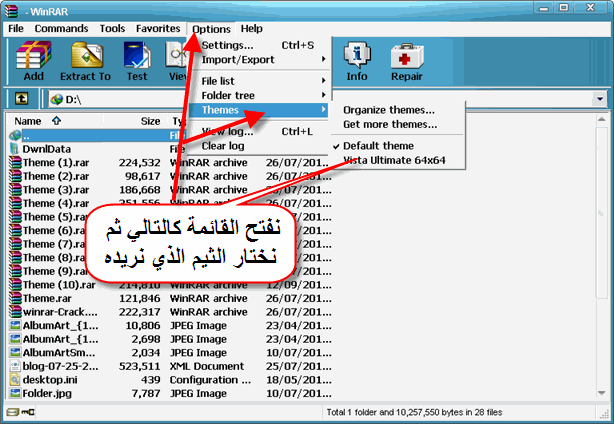Click the window resize grip corner
Screen dimensions: 614x424
603,413
